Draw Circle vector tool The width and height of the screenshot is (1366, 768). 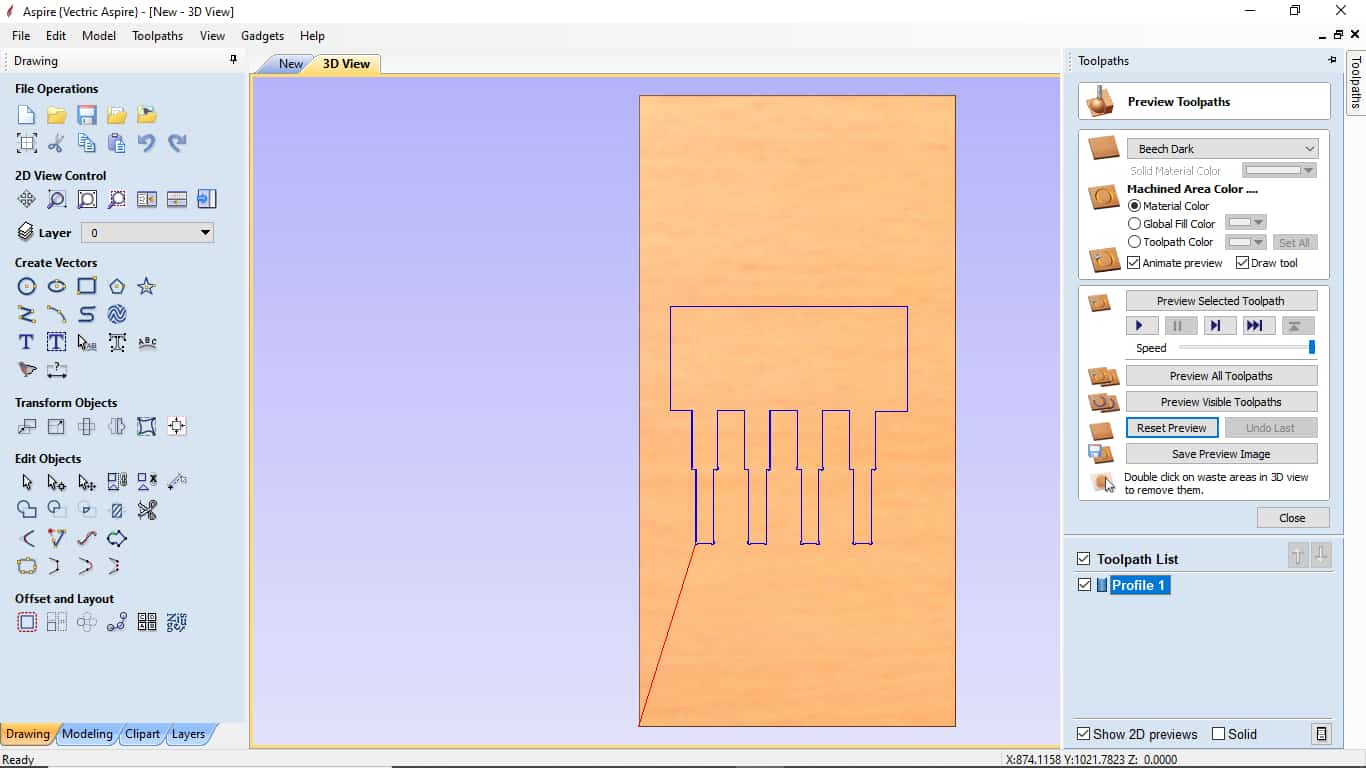tap(27, 286)
